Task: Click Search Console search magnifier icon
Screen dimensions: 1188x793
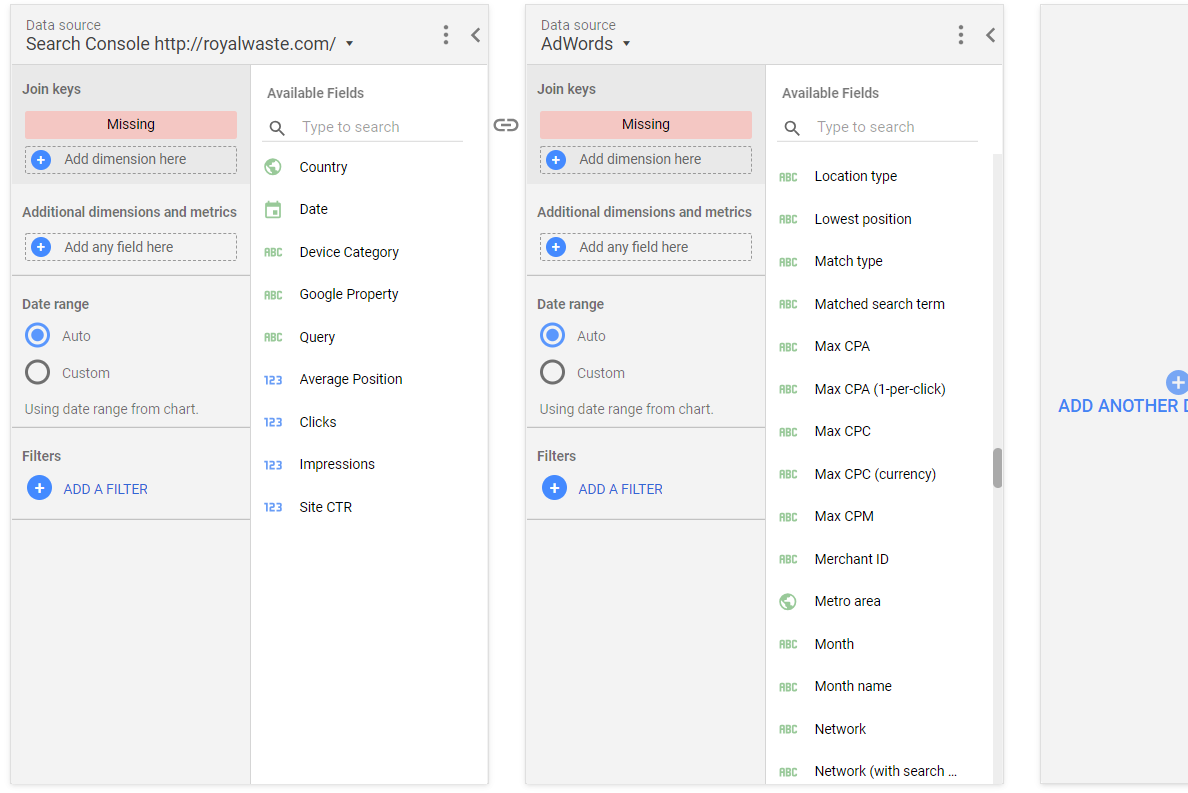Action: tap(277, 128)
